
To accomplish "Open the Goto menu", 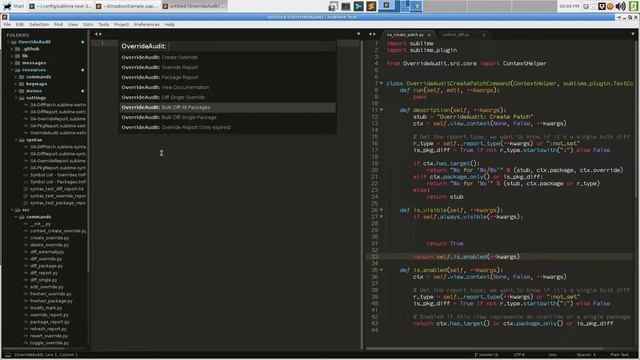I will click(x=88, y=24).
